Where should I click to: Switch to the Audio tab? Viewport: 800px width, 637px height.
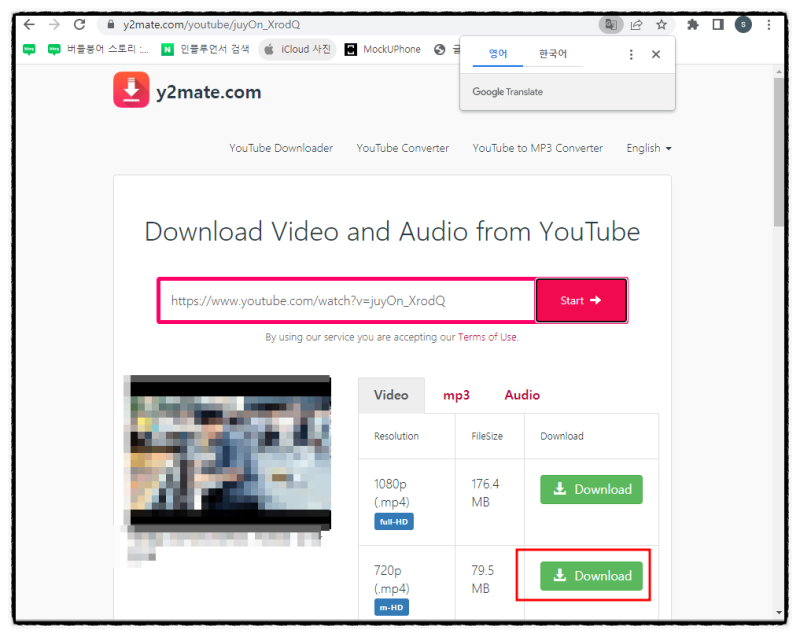(x=522, y=395)
